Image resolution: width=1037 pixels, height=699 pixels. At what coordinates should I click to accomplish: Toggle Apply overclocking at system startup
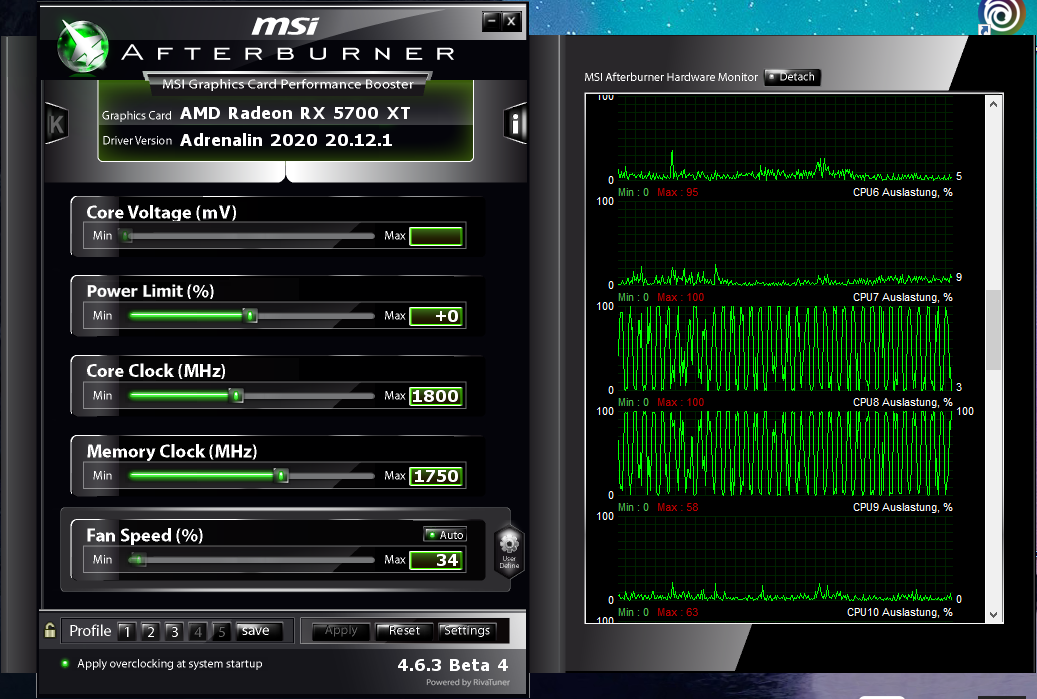pos(162,663)
